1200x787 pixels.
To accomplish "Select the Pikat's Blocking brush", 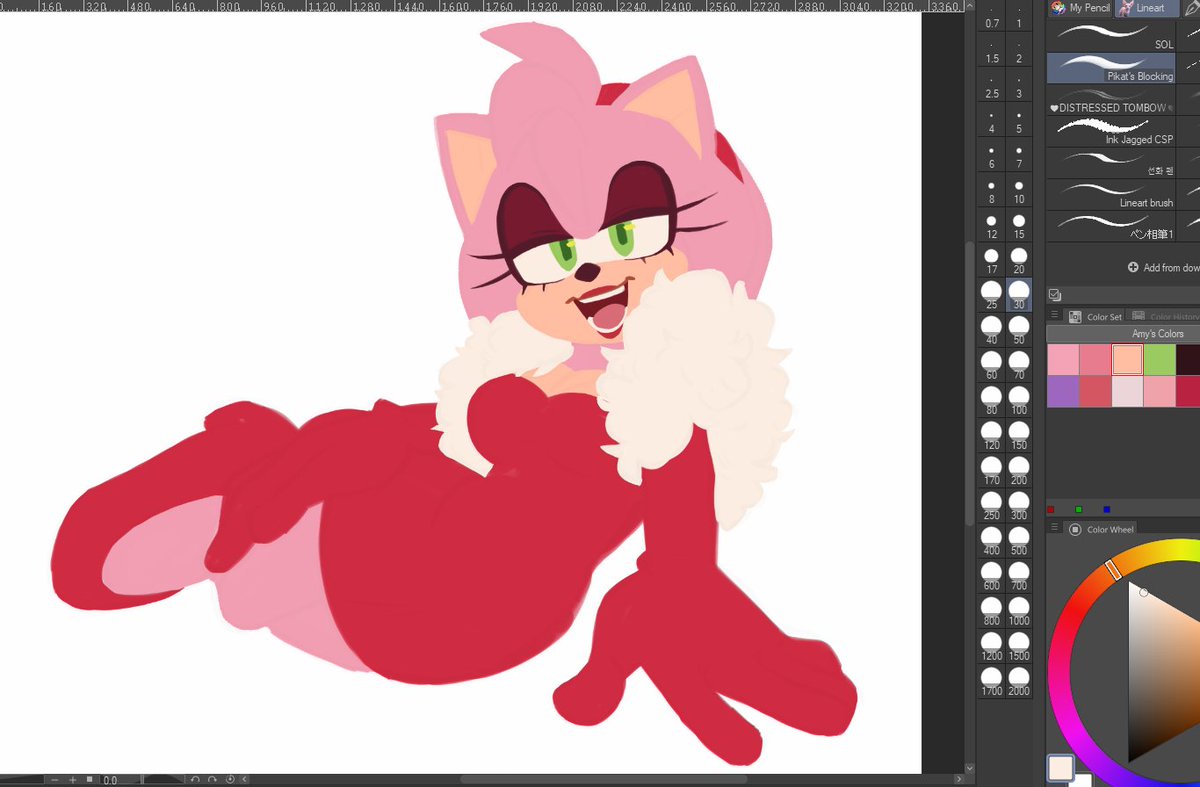I will tap(1112, 68).
